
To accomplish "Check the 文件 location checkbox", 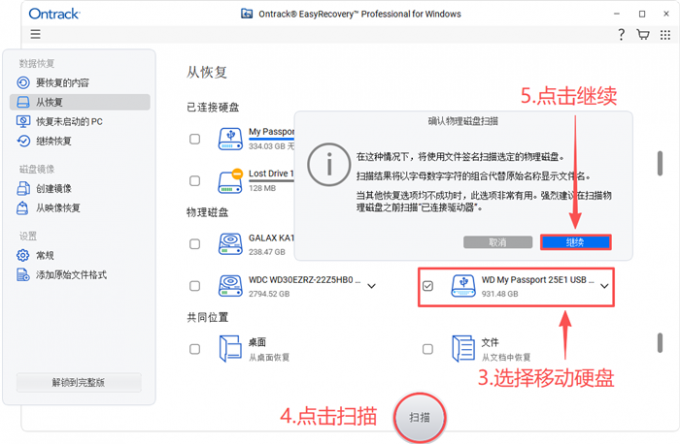I will tap(428, 349).
